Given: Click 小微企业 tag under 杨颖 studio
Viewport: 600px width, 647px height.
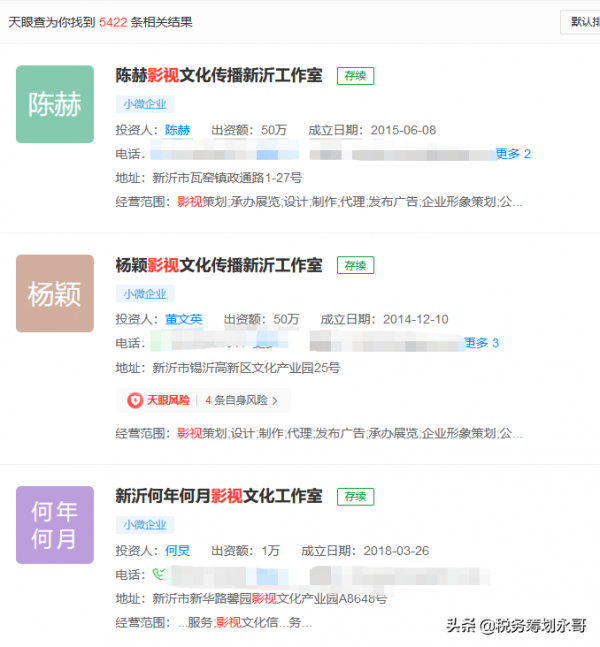Looking at the screenshot, I should (145, 294).
